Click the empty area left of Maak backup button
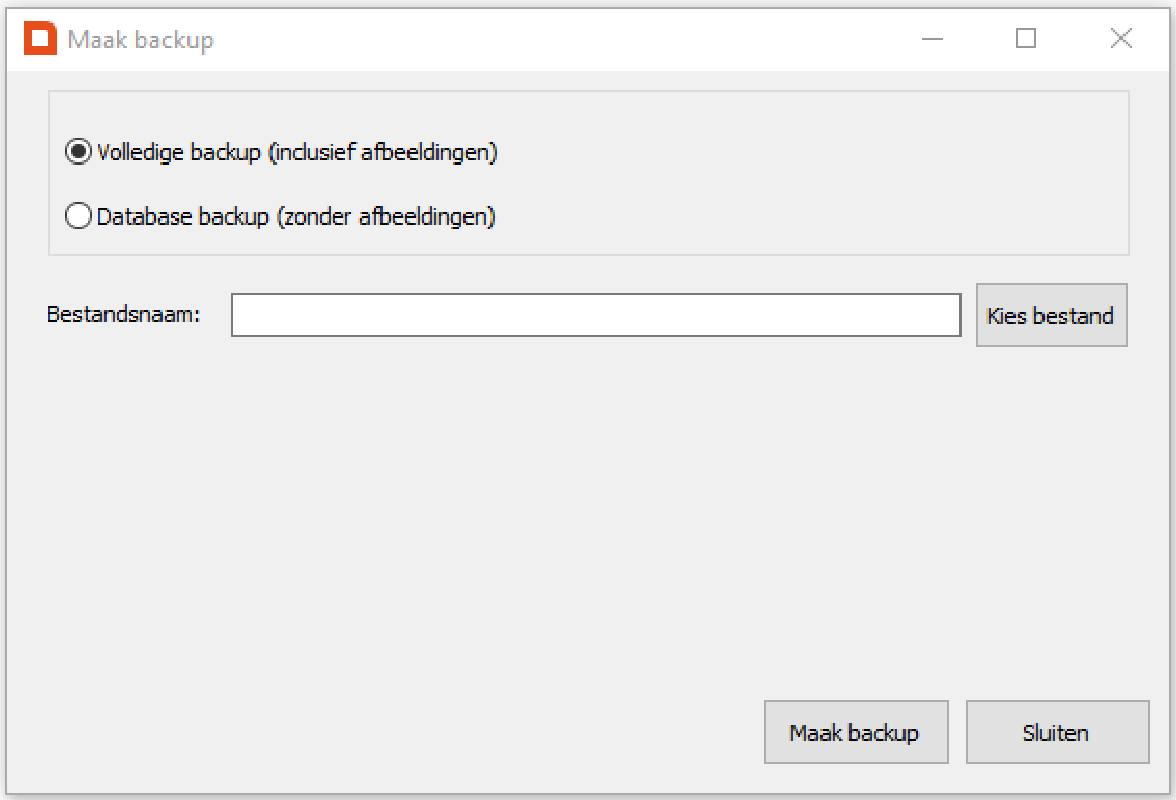 coord(400,732)
